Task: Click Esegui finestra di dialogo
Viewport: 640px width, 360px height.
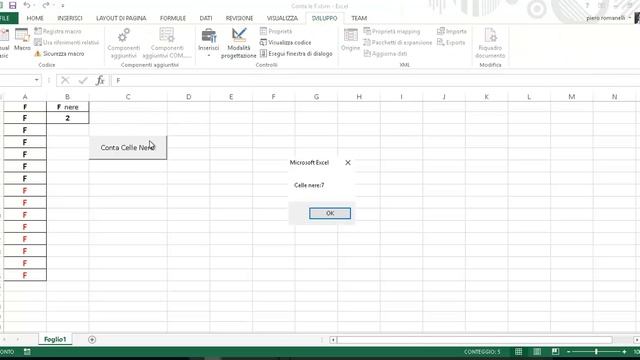Action: coord(296,53)
